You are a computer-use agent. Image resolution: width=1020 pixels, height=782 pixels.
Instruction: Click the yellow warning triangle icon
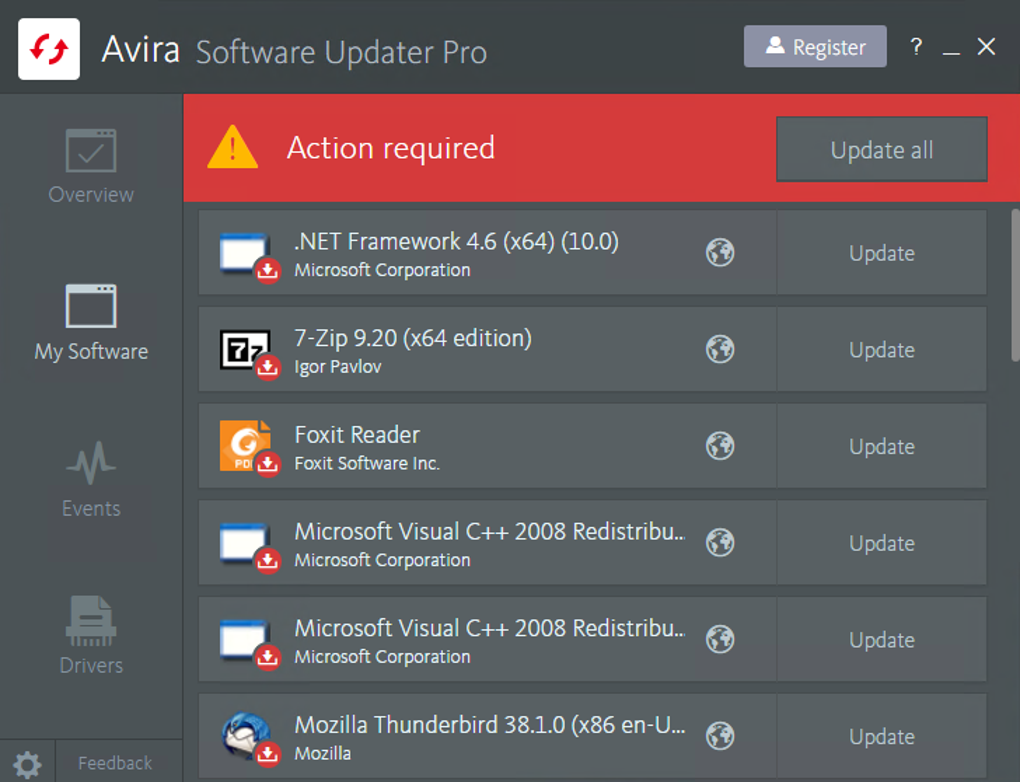coord(232,148)
